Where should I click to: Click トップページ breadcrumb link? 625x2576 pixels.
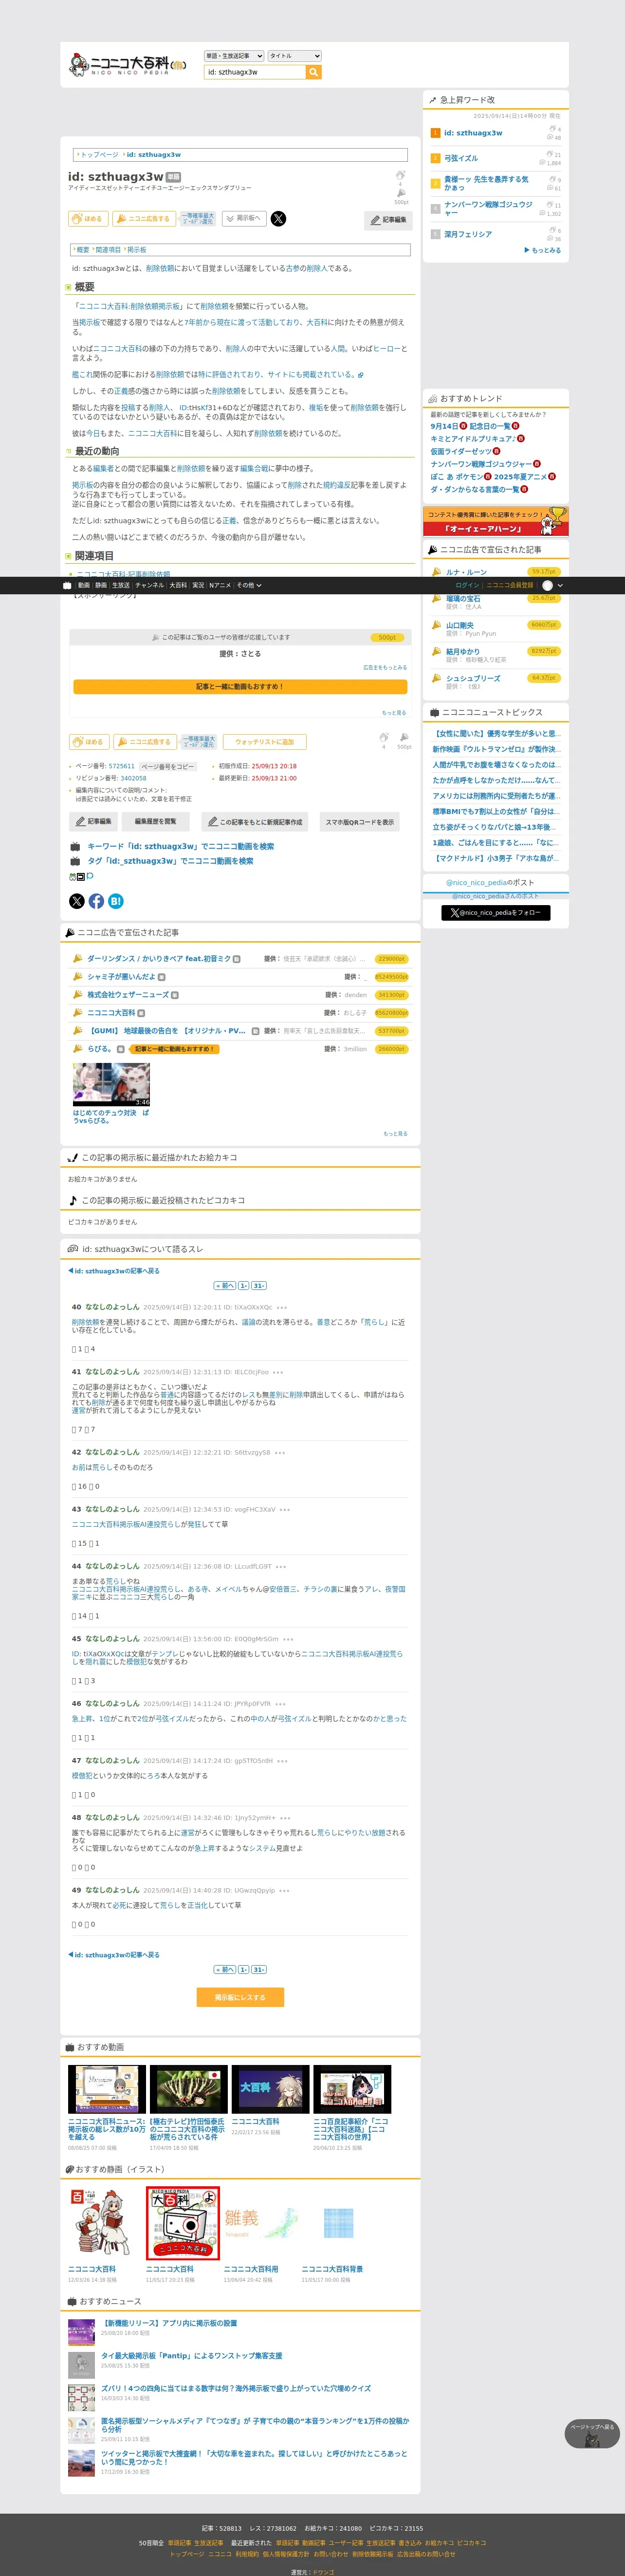pyautogui.click(x=99, y=155)
